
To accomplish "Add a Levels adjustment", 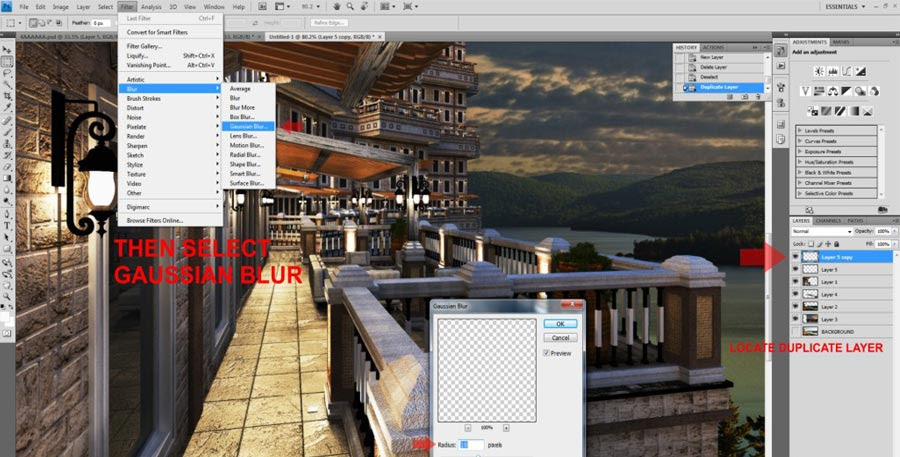I will click(x=833, y=71).
